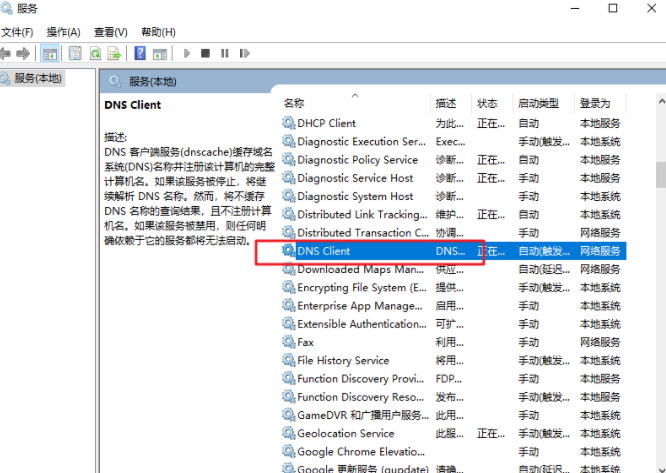
Task: Select the Distributed Link Tracking gear icon
Action: tap(289, 214)
